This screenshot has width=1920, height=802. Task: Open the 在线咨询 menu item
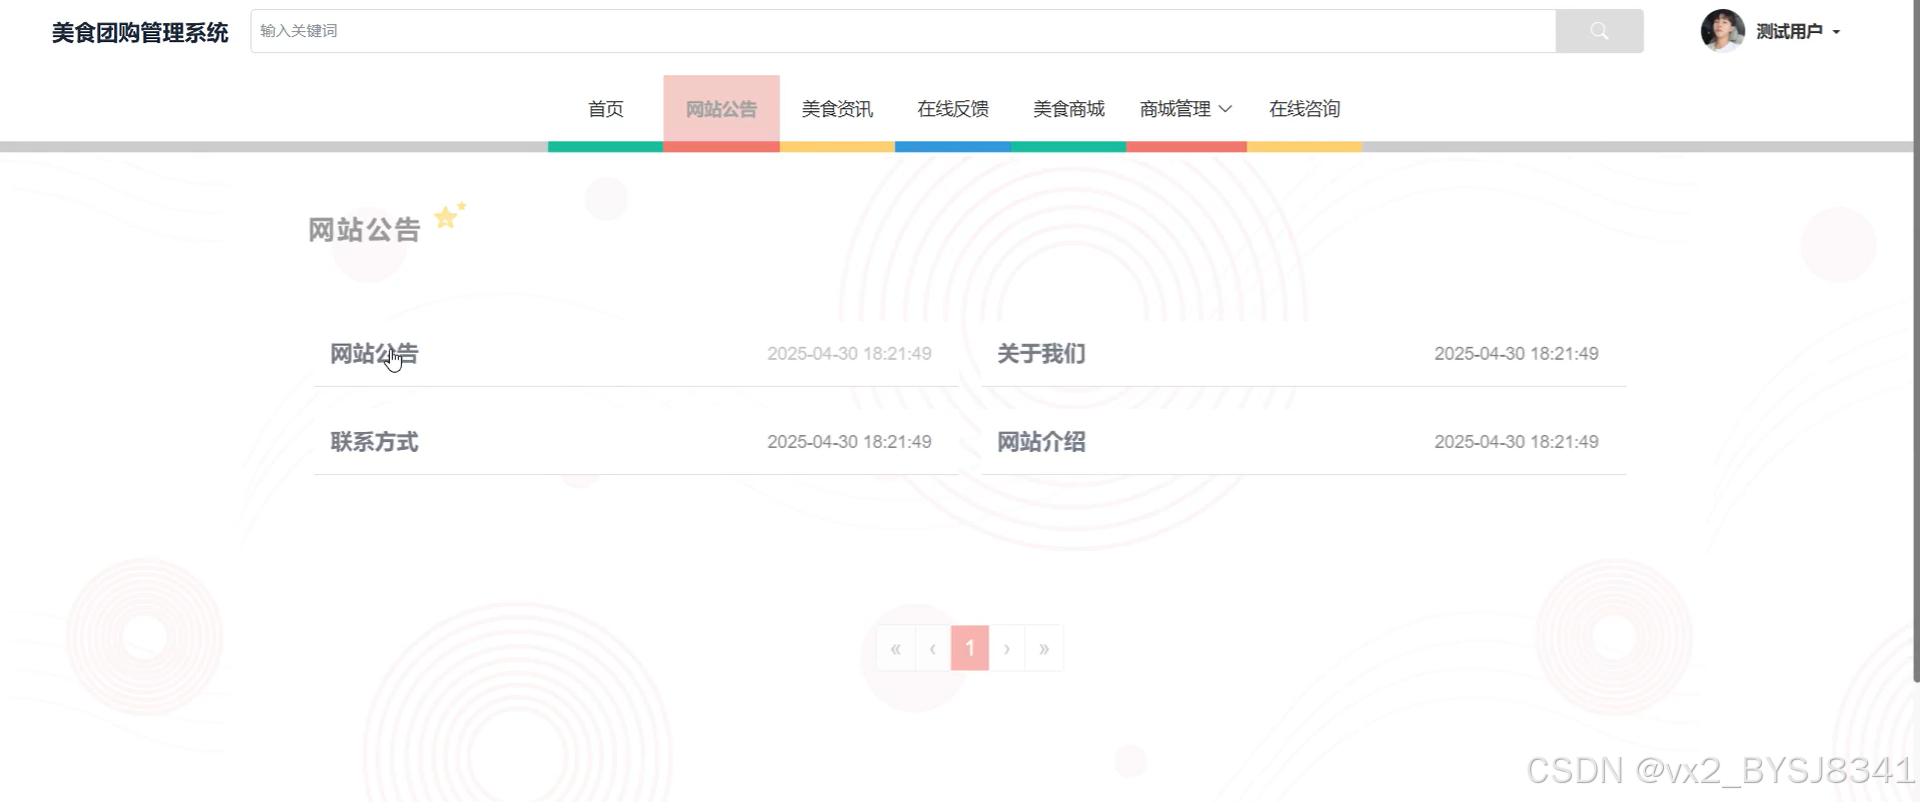pos(1304,109)
